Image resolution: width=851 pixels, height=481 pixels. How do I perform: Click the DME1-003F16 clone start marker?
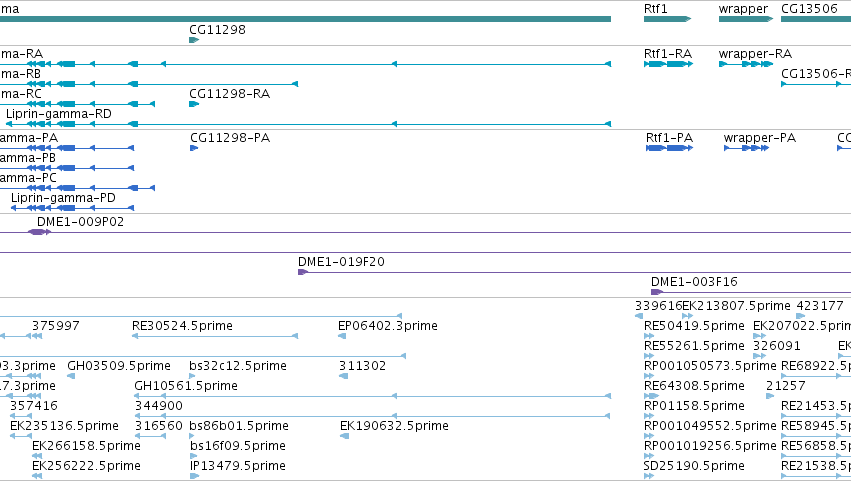[657, 292]
